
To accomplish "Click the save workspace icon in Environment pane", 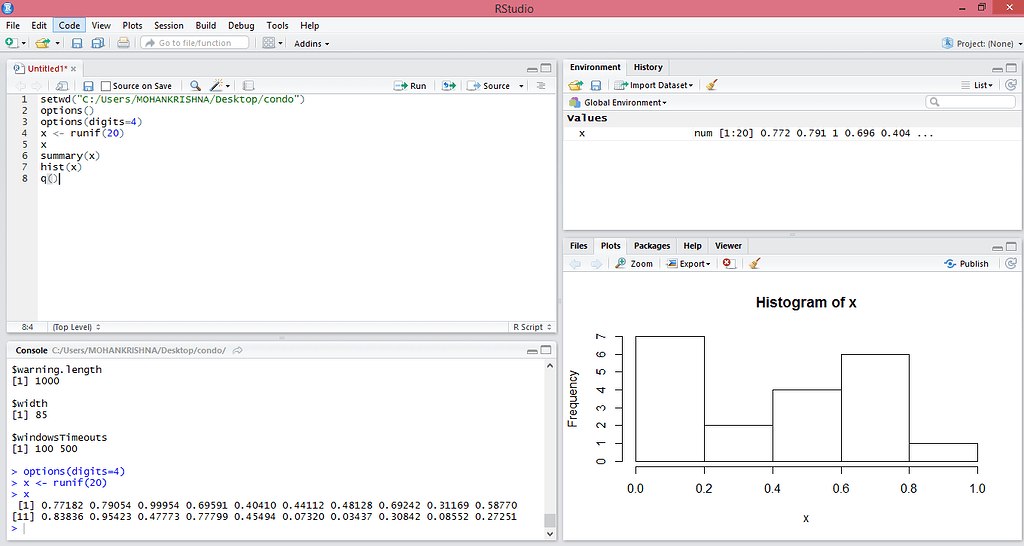I will [x=596, y=85].
